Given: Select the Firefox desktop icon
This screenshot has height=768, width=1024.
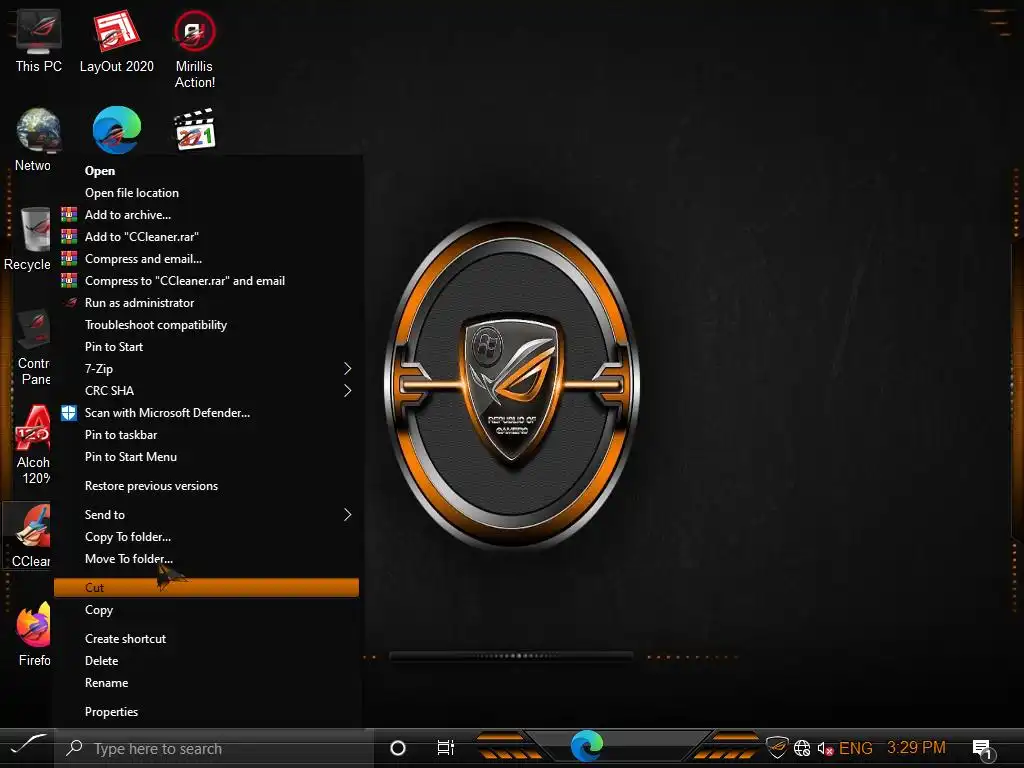Looking at the screenshot, I should pyautogui.click(x=34, y=634).
